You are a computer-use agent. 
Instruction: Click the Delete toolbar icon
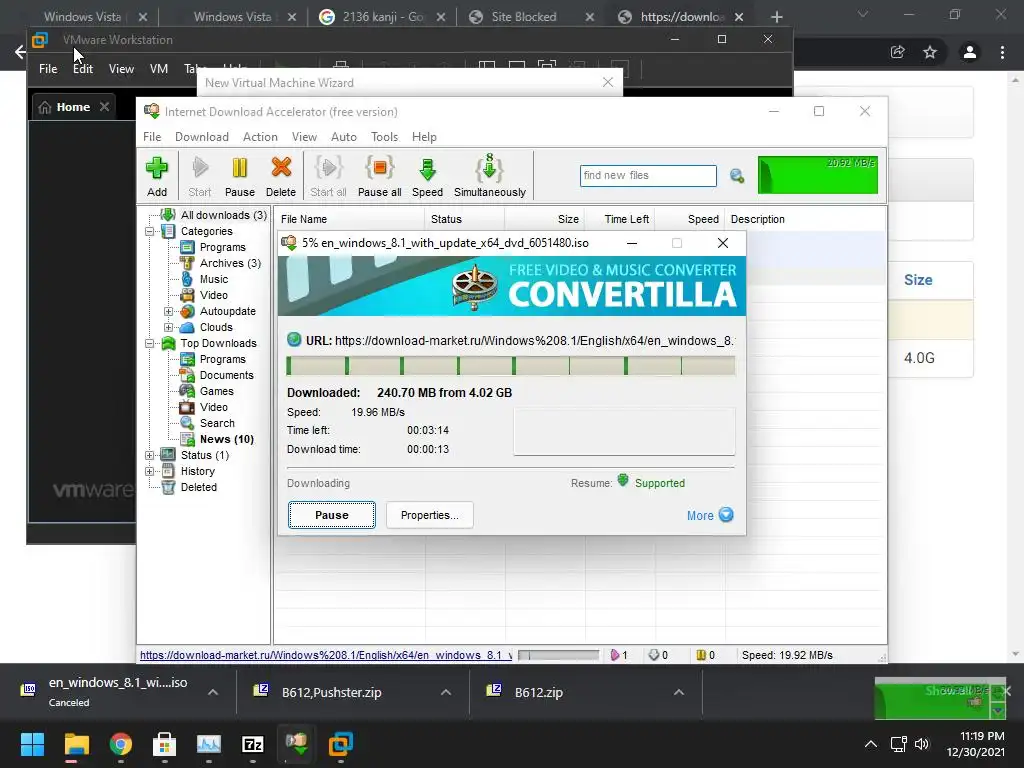pos(281,175)
